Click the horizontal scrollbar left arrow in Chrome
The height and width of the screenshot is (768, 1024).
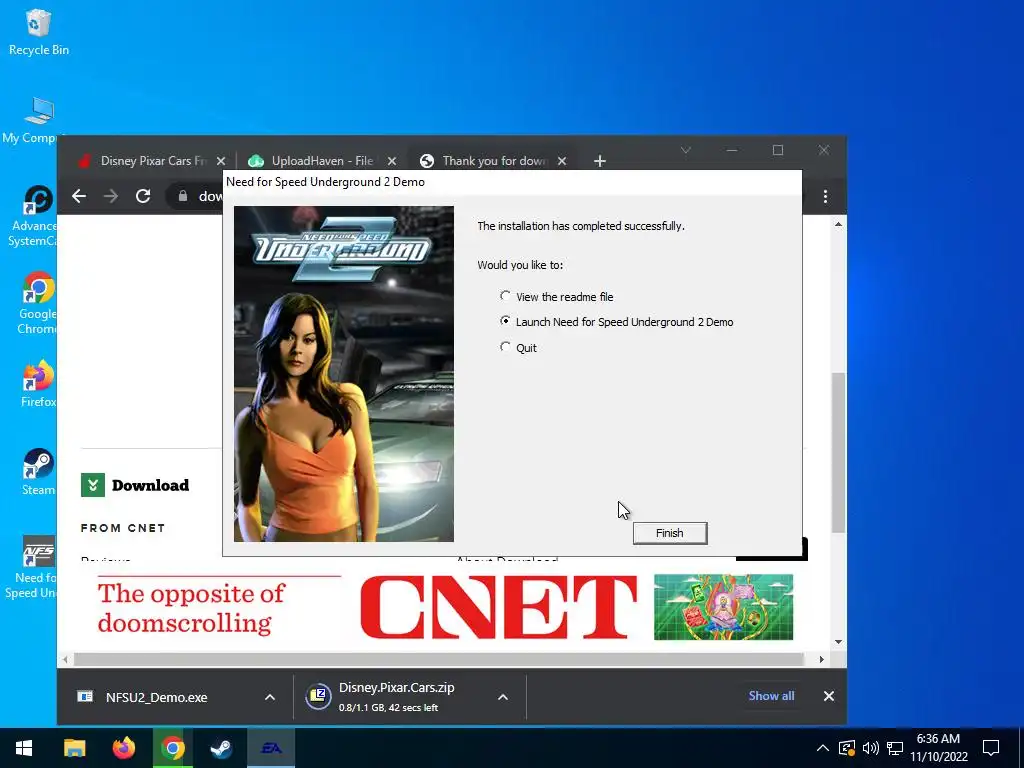pyautogui.click(x=65, y=660)
